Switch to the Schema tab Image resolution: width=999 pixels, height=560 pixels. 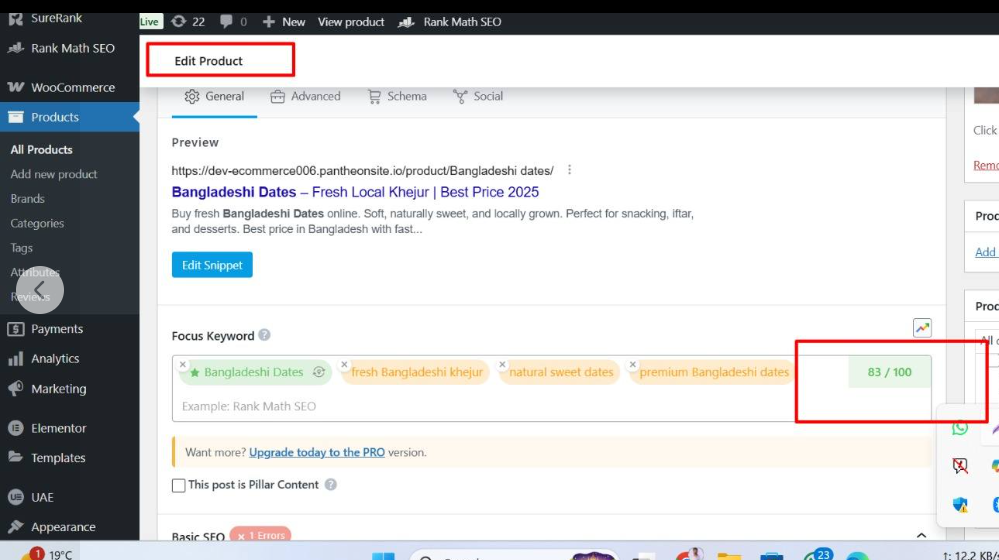(x=397, y=97)
